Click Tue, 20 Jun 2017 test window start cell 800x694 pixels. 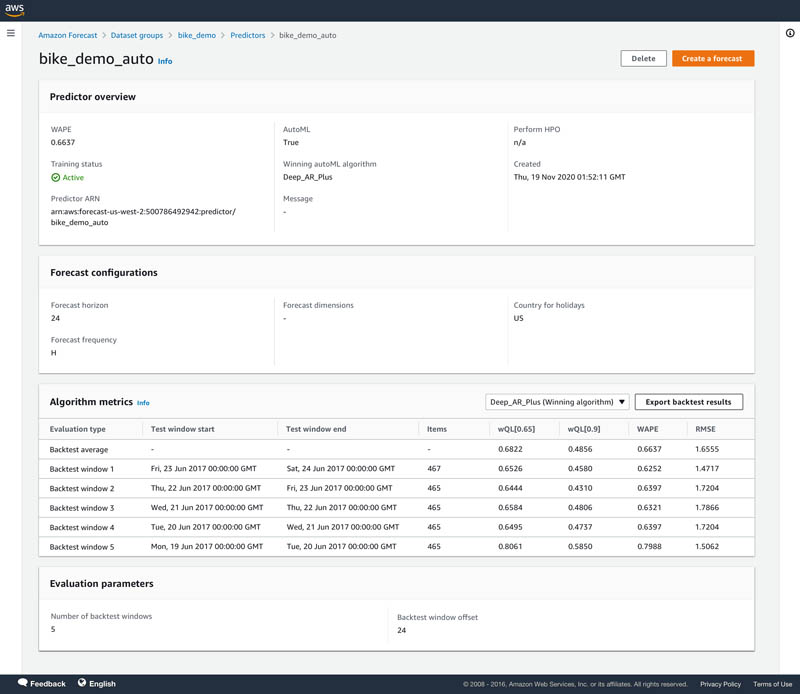pos(206,527)
